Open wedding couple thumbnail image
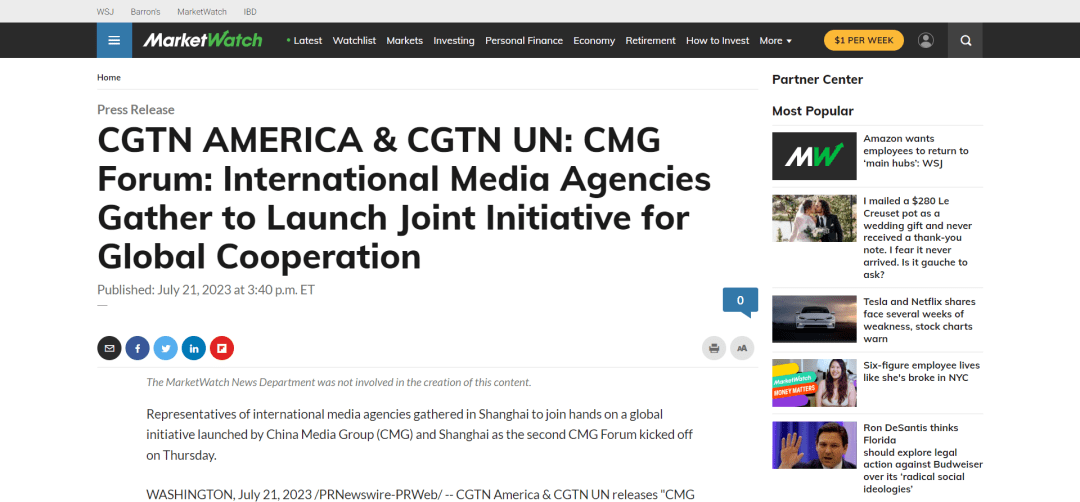 coord(814,218)
